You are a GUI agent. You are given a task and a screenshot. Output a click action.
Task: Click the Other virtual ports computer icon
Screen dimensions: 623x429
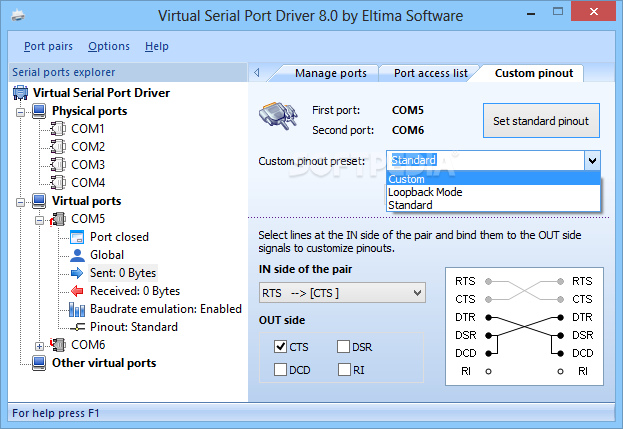pyautogui.click(x=39, y=363)
